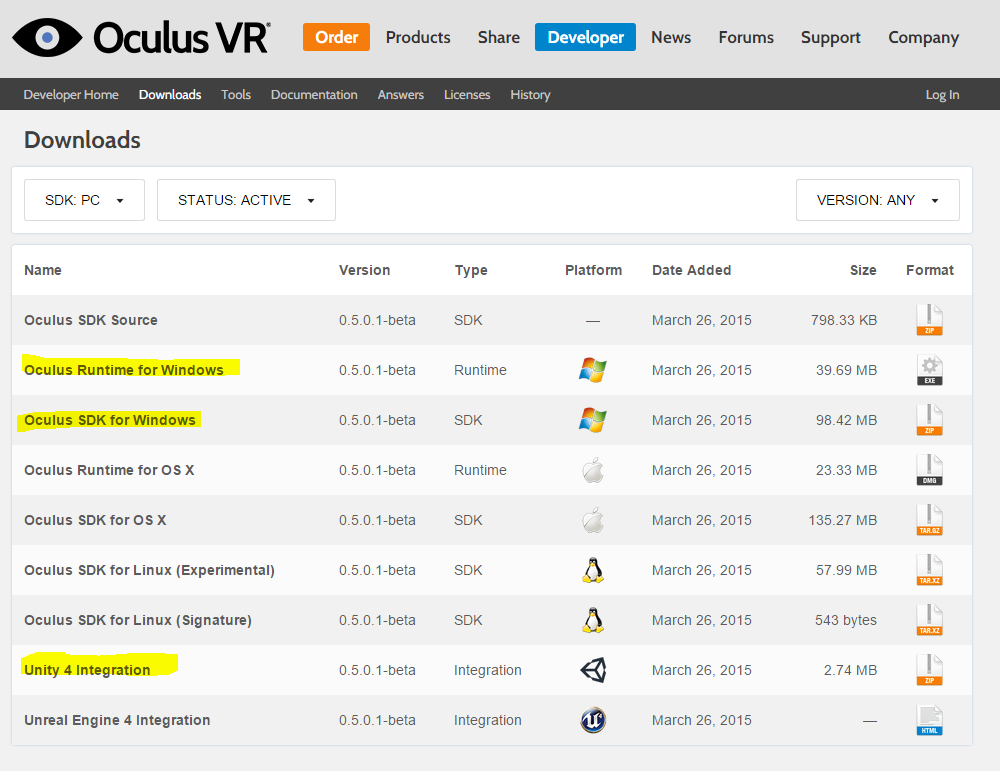Open the Share menu

[499, 38]
